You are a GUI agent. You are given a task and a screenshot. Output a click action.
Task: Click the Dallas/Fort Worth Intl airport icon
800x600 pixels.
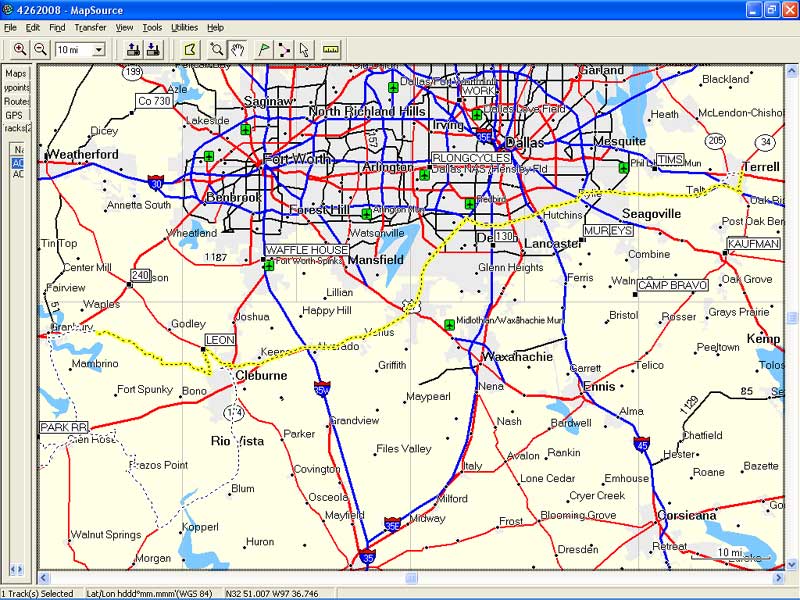(x=393, y=87)
